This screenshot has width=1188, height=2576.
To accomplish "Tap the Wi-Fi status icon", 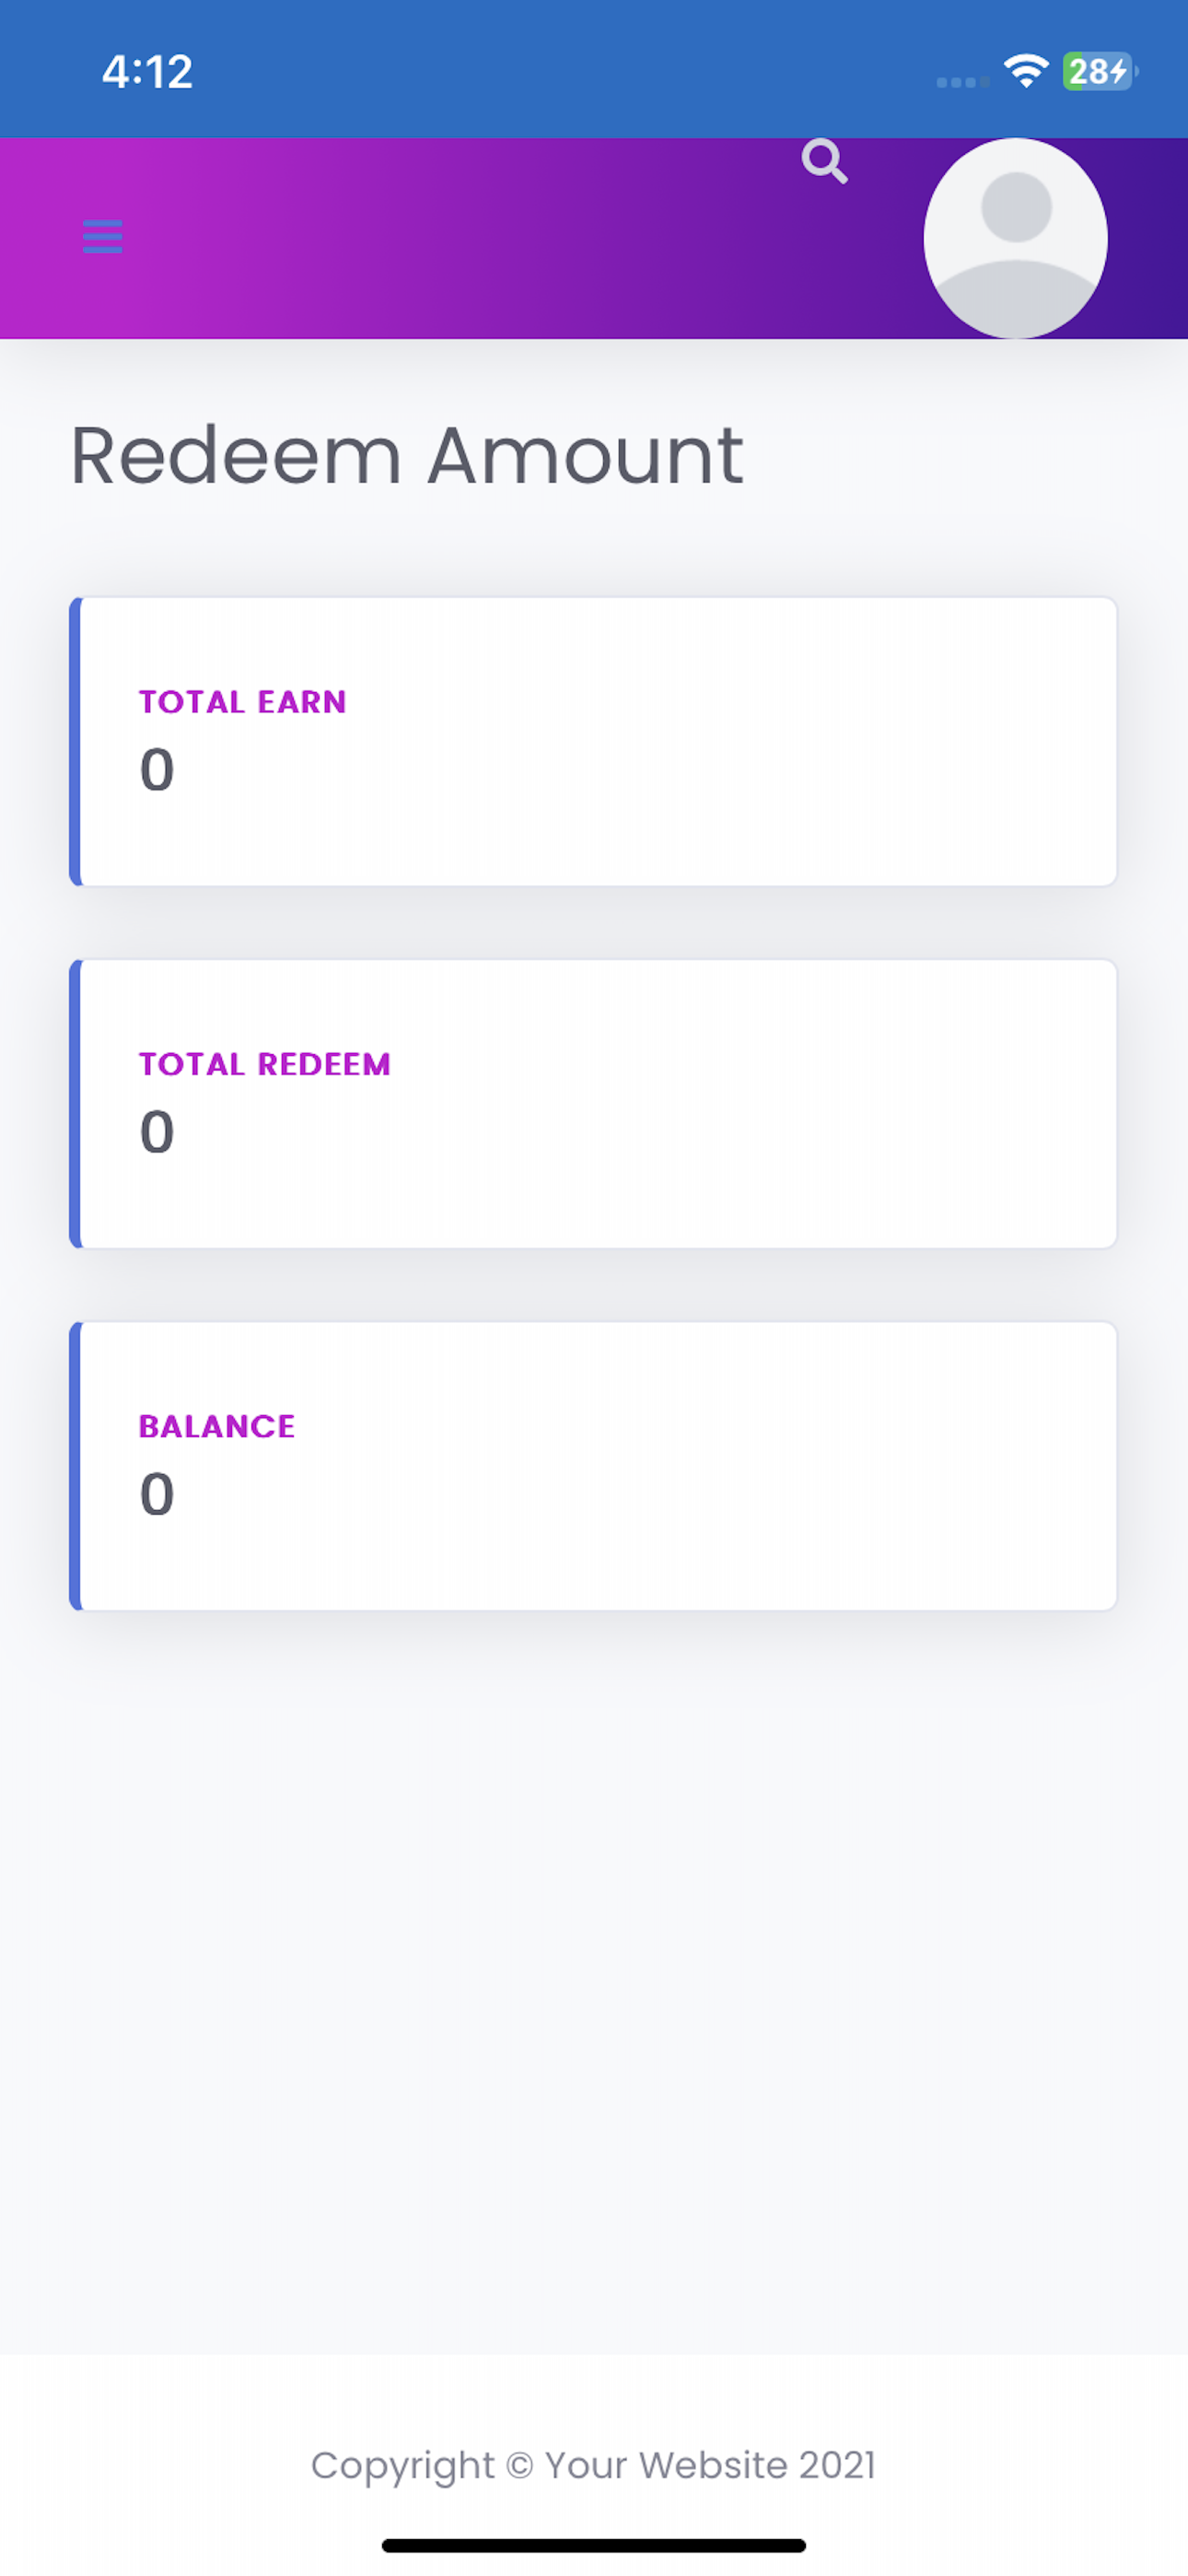I will pos(1026,71).
